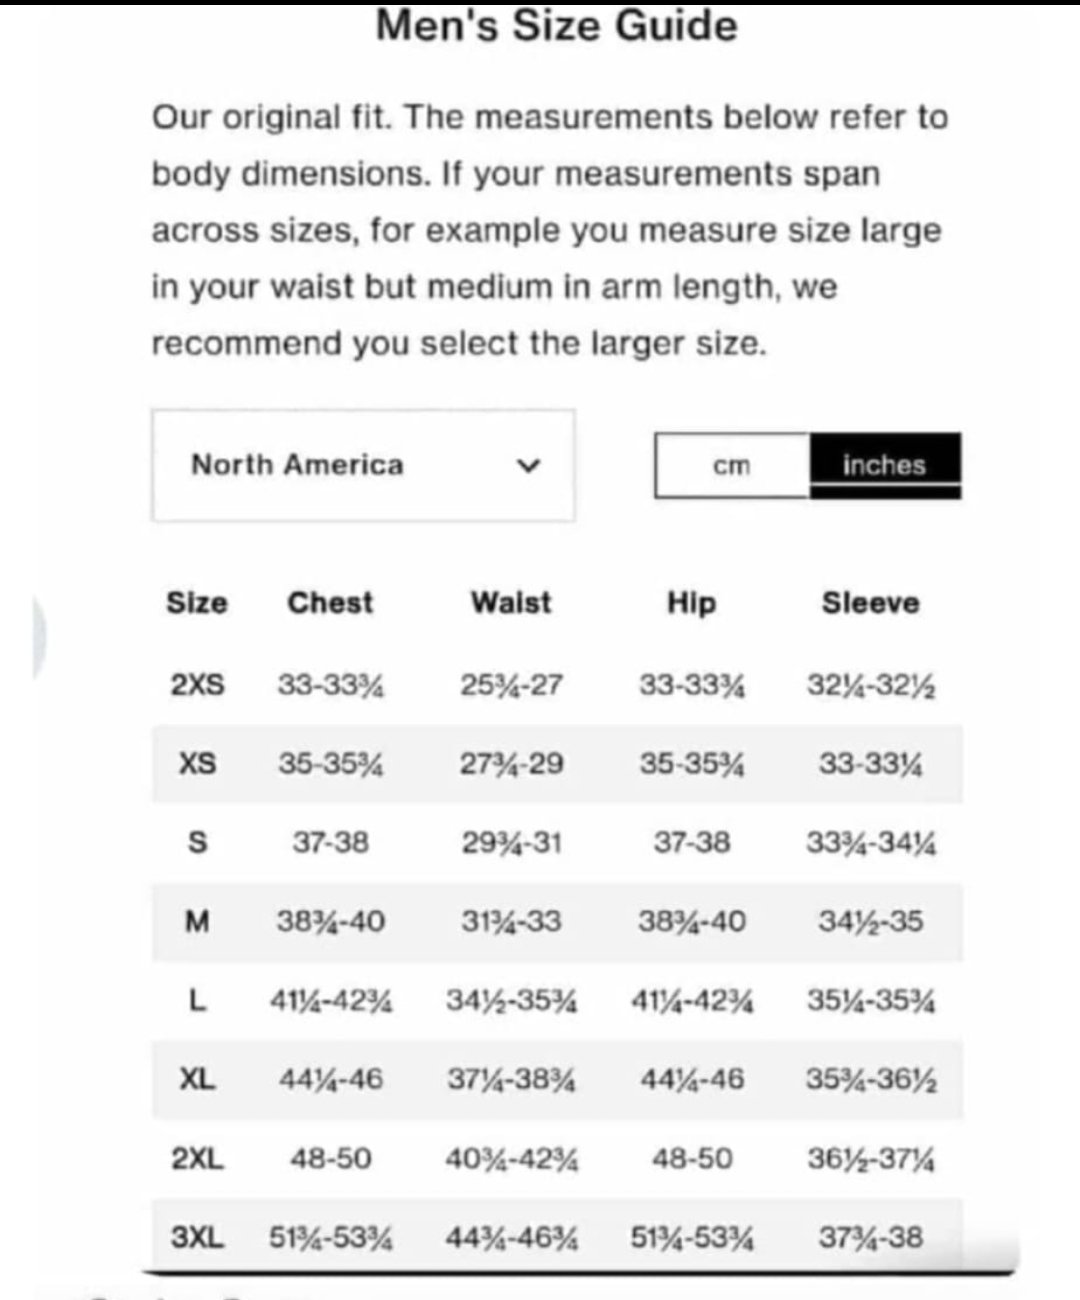Viewport: 1080px width, 1300px height.
Task: Select the XS size row label
Action: coord(197,764)
